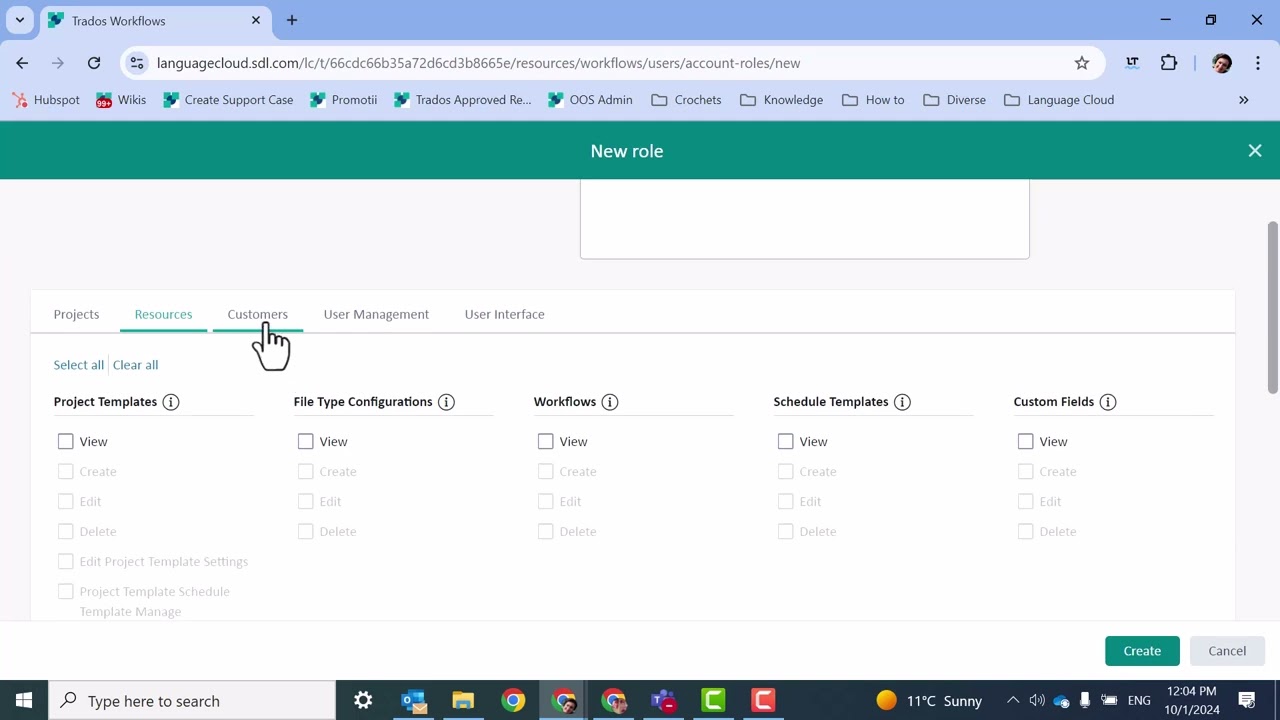The height and width of the screenshot is (720, 1280).
Task: Open Wikis bookmark
Action: tap(121, 100)
